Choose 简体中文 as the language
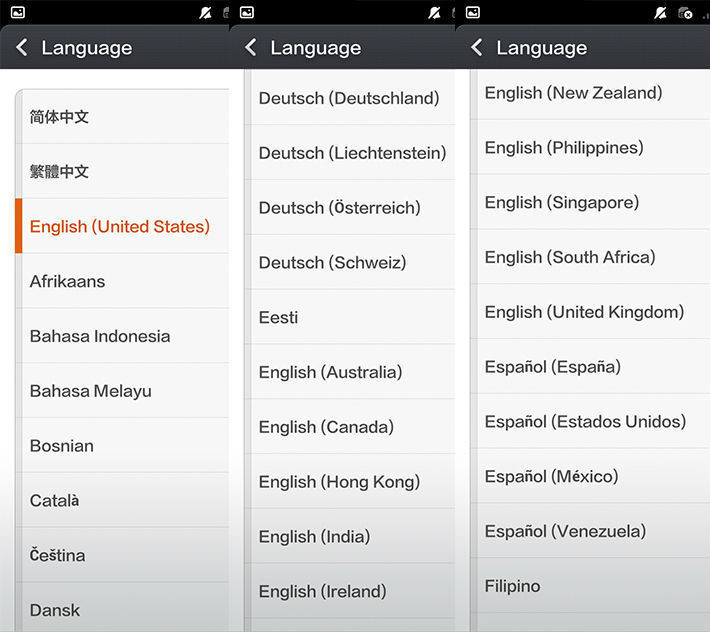Viewport: 710px width, 632px height. [x=60, y=117]
